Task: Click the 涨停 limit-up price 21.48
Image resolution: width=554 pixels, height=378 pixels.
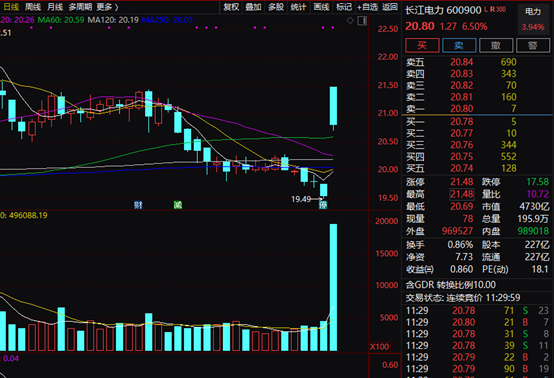Action: point(462,182)
